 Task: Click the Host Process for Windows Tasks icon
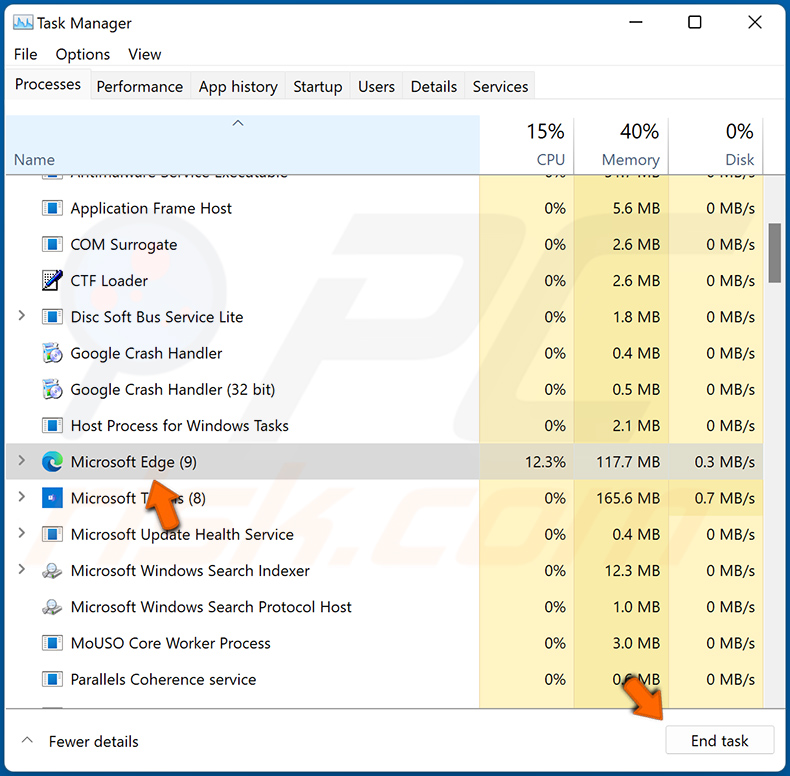pyautogui.click(x=52, y=426)
